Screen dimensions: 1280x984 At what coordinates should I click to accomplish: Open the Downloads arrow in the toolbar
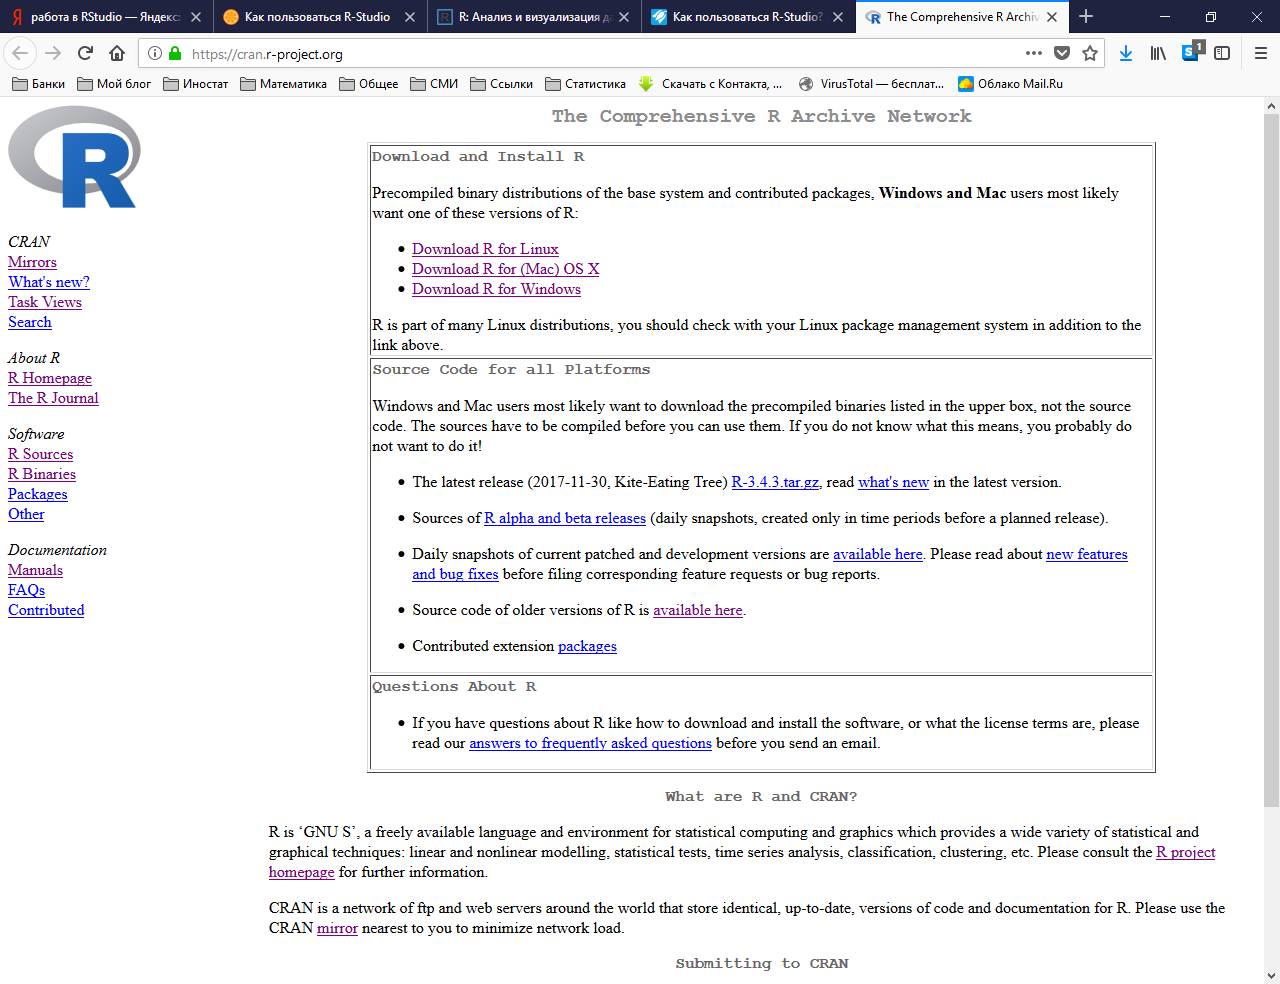point(1126,54)
